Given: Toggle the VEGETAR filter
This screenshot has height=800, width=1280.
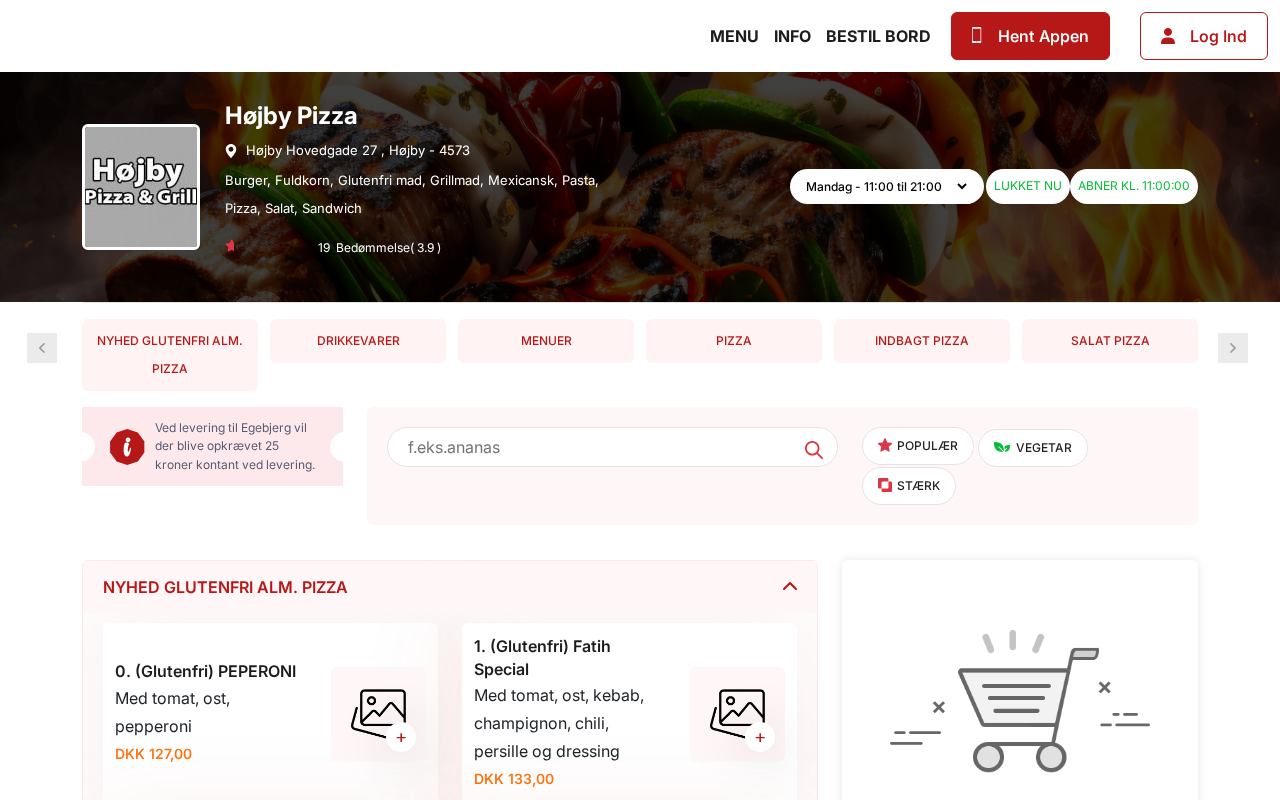Looking at the screenshot, I should pyautogui.click(x=1033, y=448).
